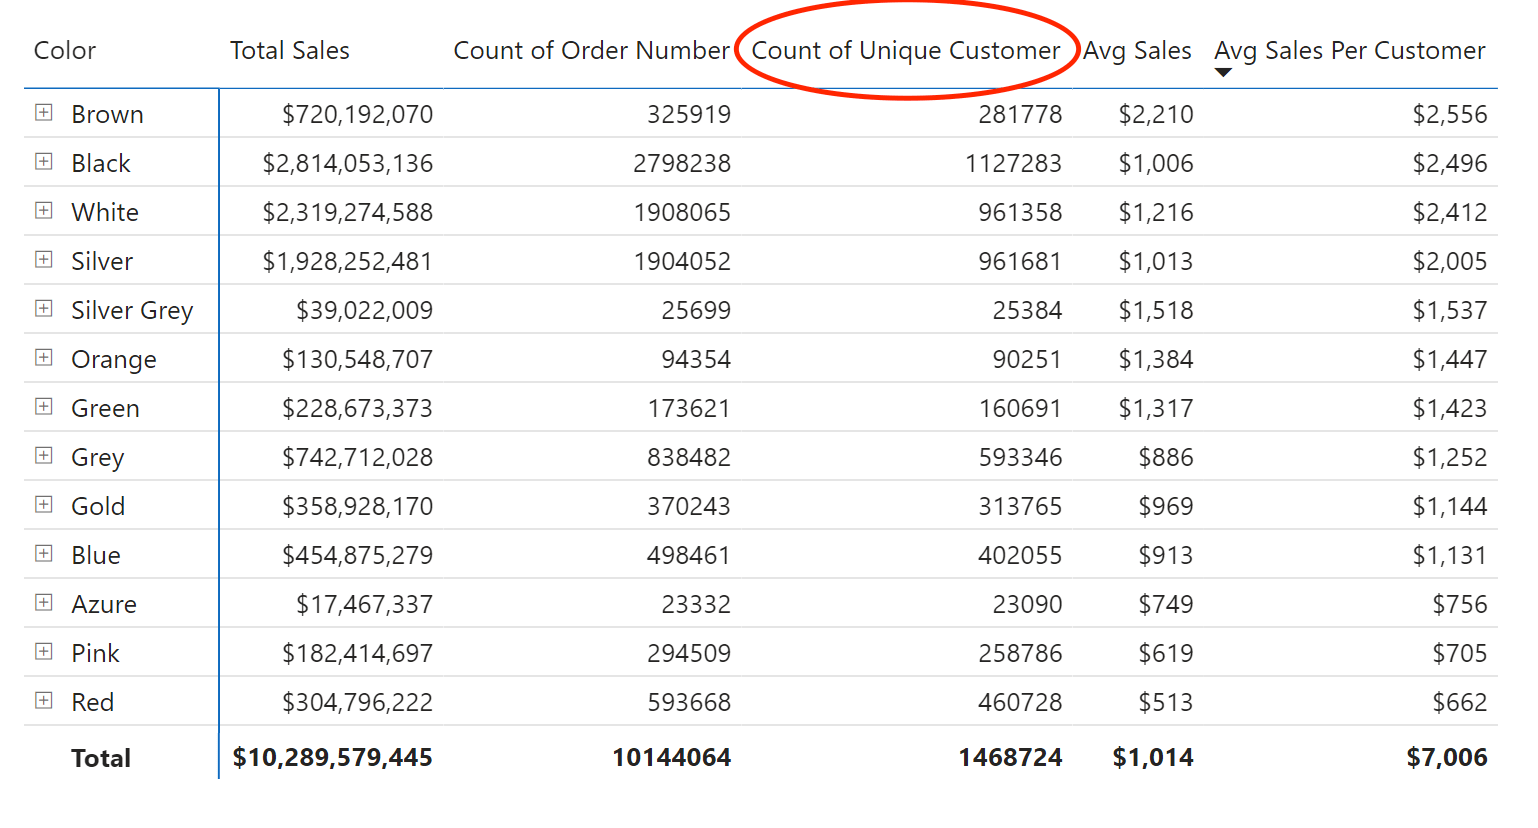Expand the Azure row

pos(43,603)
